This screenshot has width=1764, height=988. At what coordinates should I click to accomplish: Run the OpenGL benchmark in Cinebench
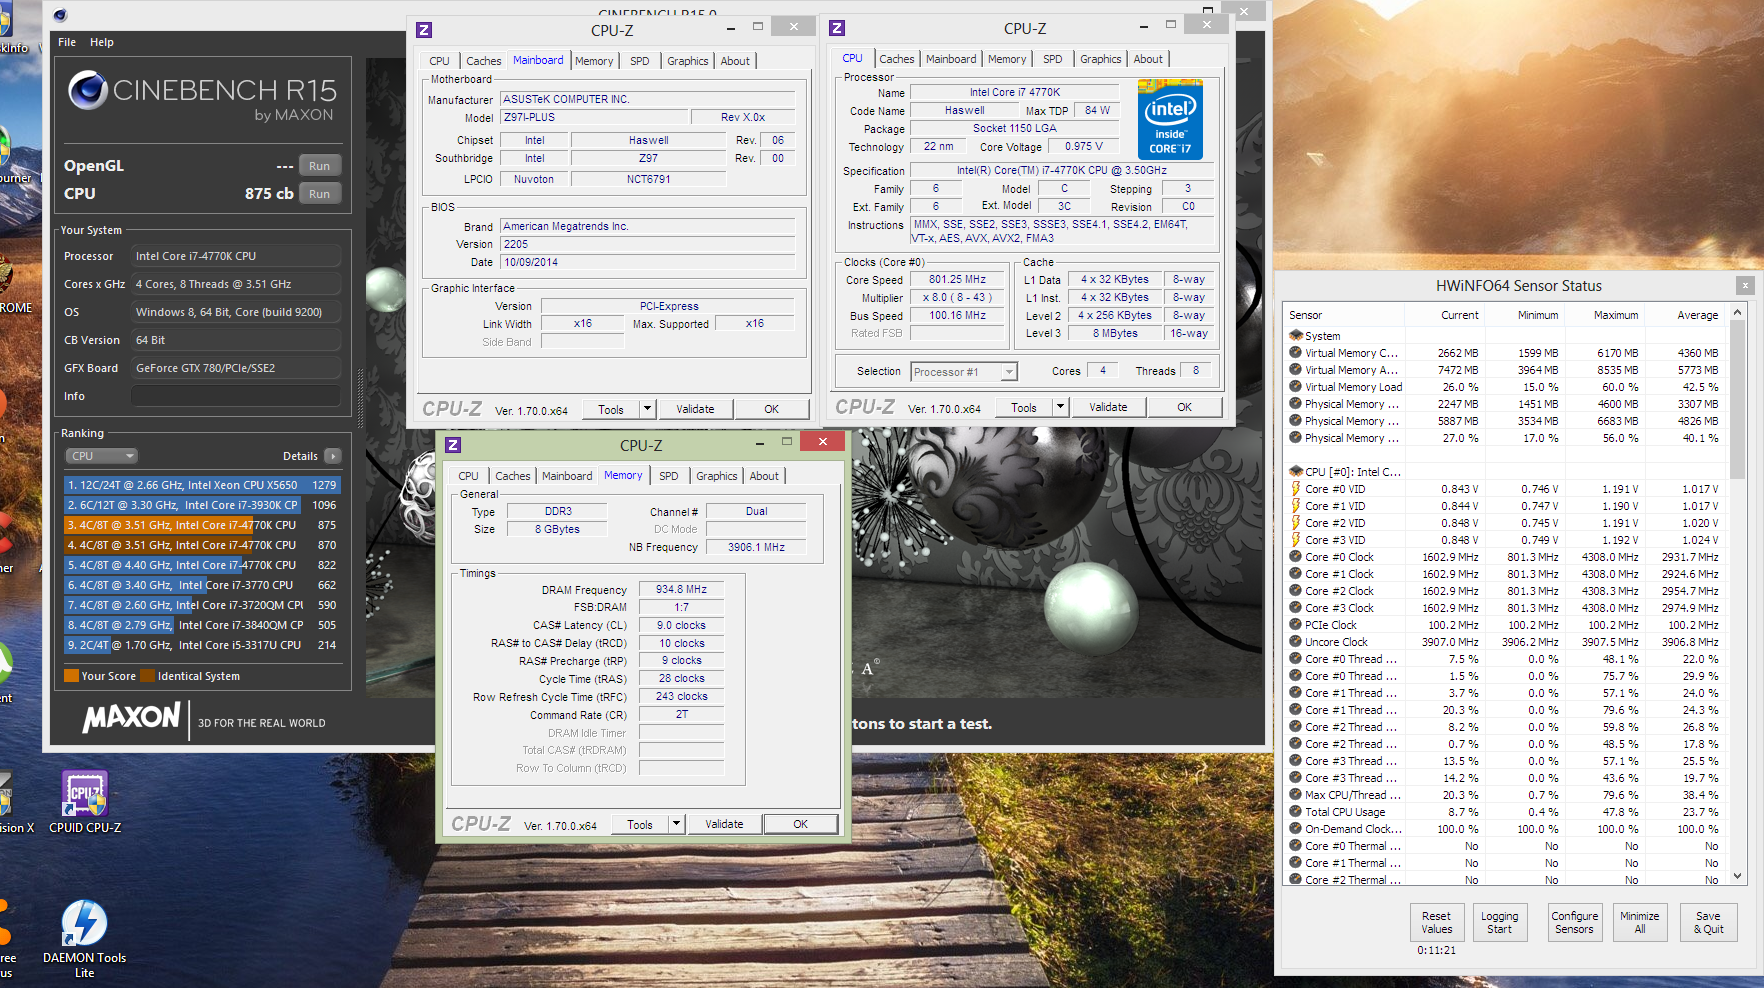pyautogui.click(x=320, y=166)
